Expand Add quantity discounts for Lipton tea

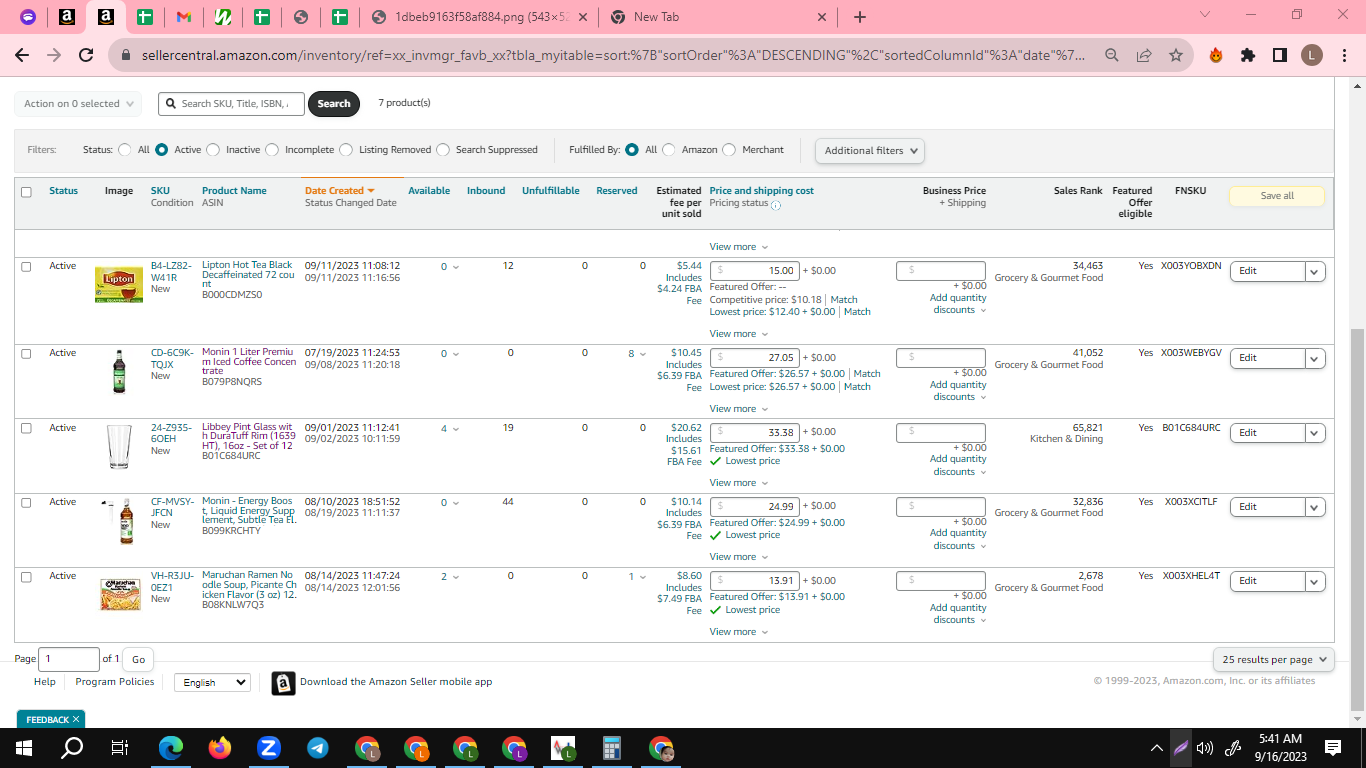[958, 304]
